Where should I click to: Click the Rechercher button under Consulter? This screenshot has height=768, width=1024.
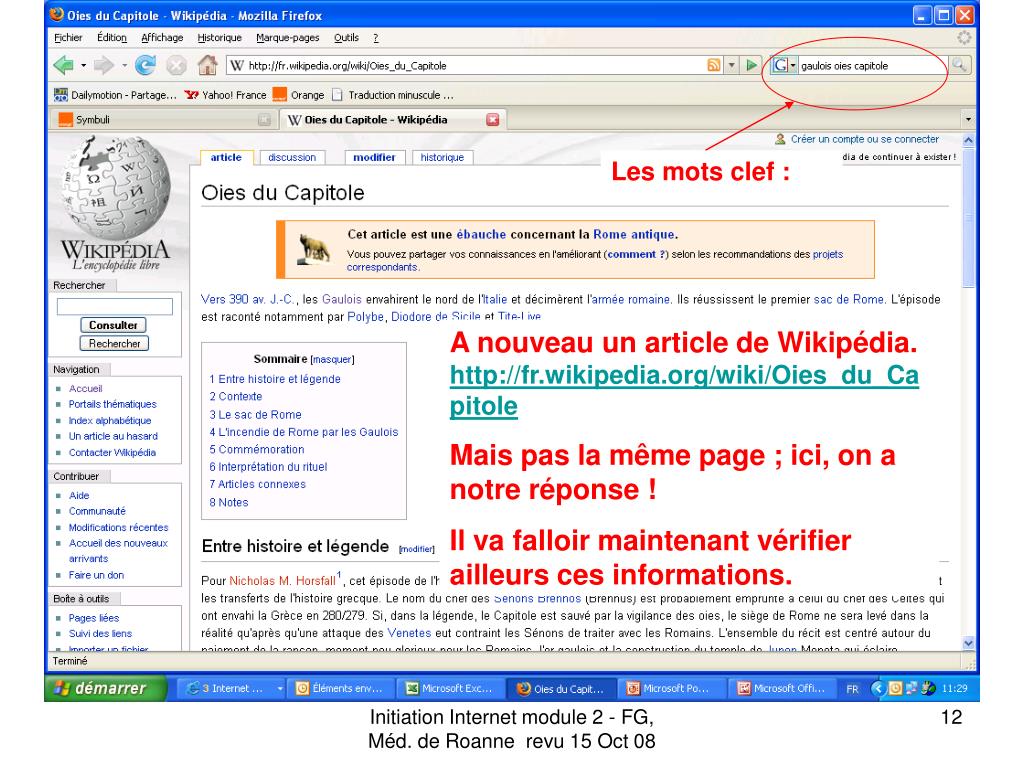click(114, 343)
